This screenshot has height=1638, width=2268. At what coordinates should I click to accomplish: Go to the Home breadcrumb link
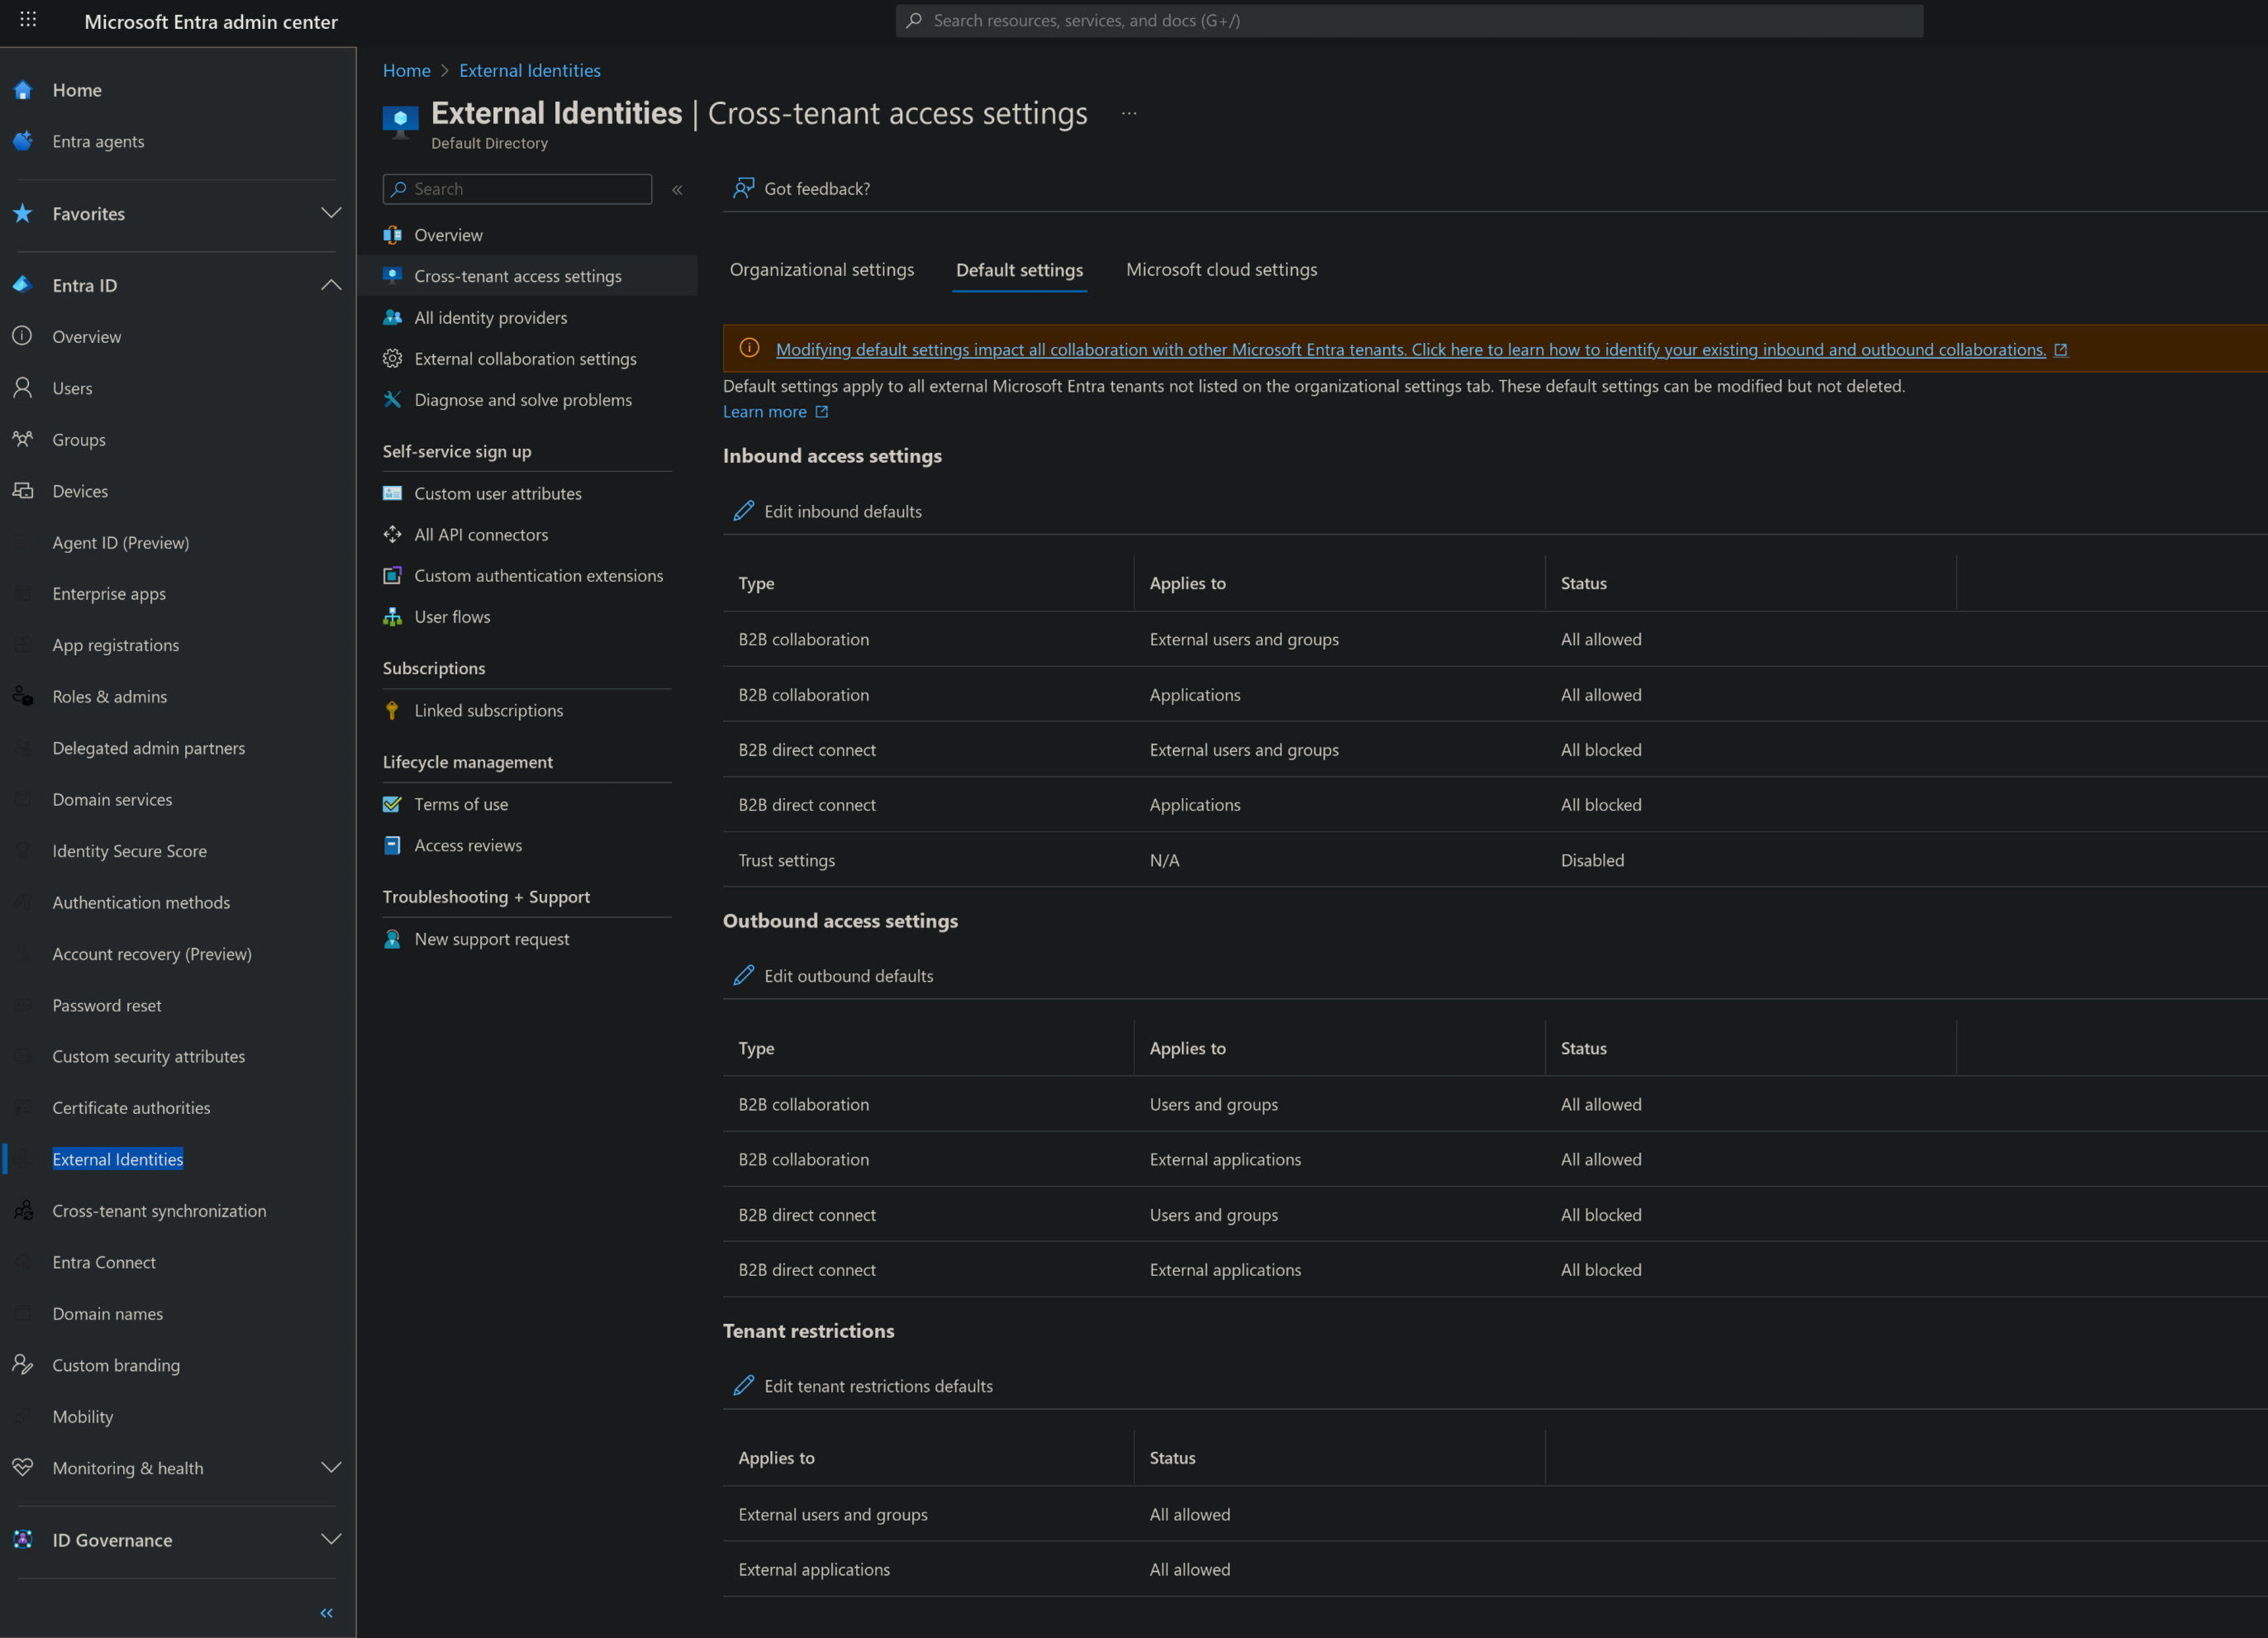[406, 70]
